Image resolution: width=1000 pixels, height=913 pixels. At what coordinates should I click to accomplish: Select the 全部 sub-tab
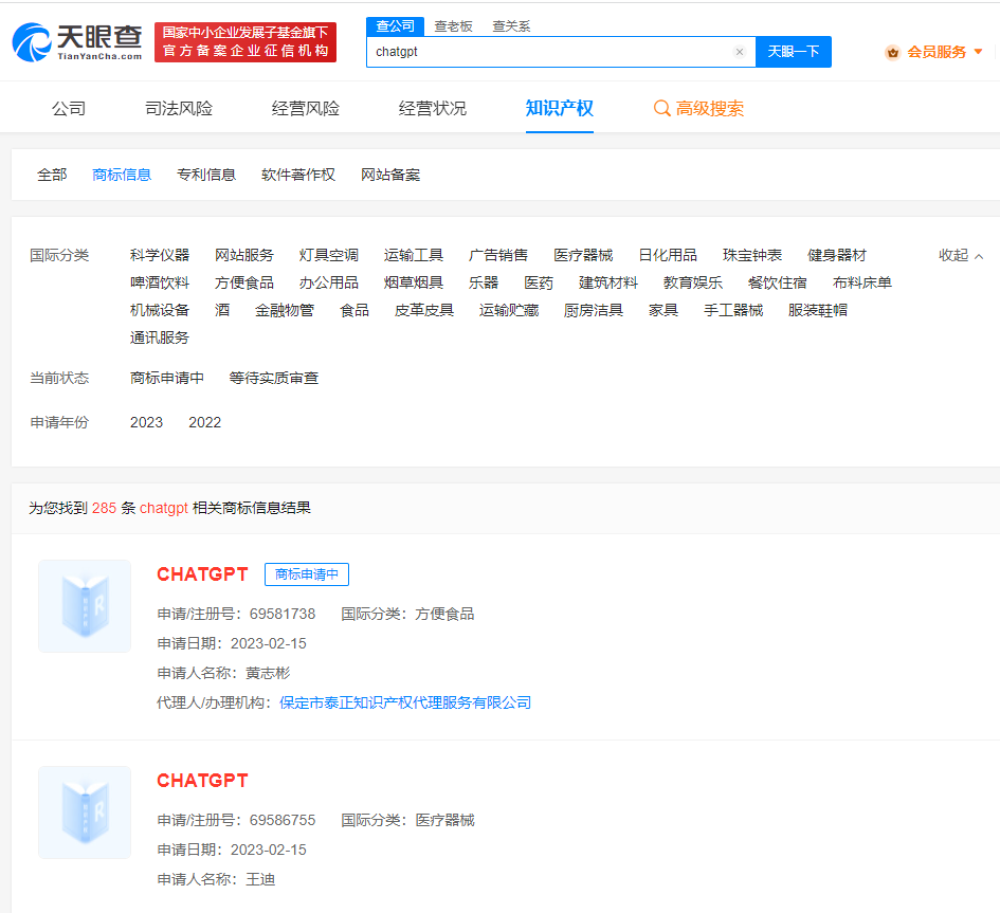[x=52, y=175]
